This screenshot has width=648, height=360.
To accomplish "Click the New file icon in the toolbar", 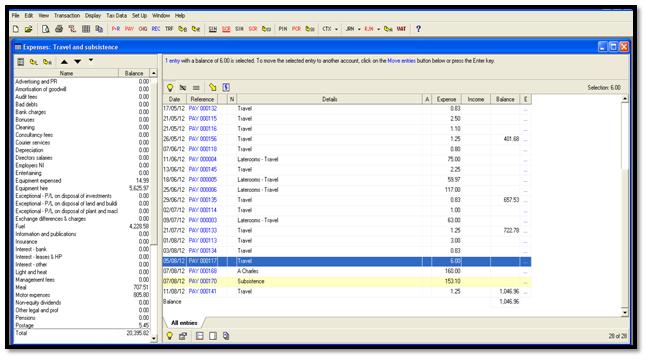I will click(16, 29).
